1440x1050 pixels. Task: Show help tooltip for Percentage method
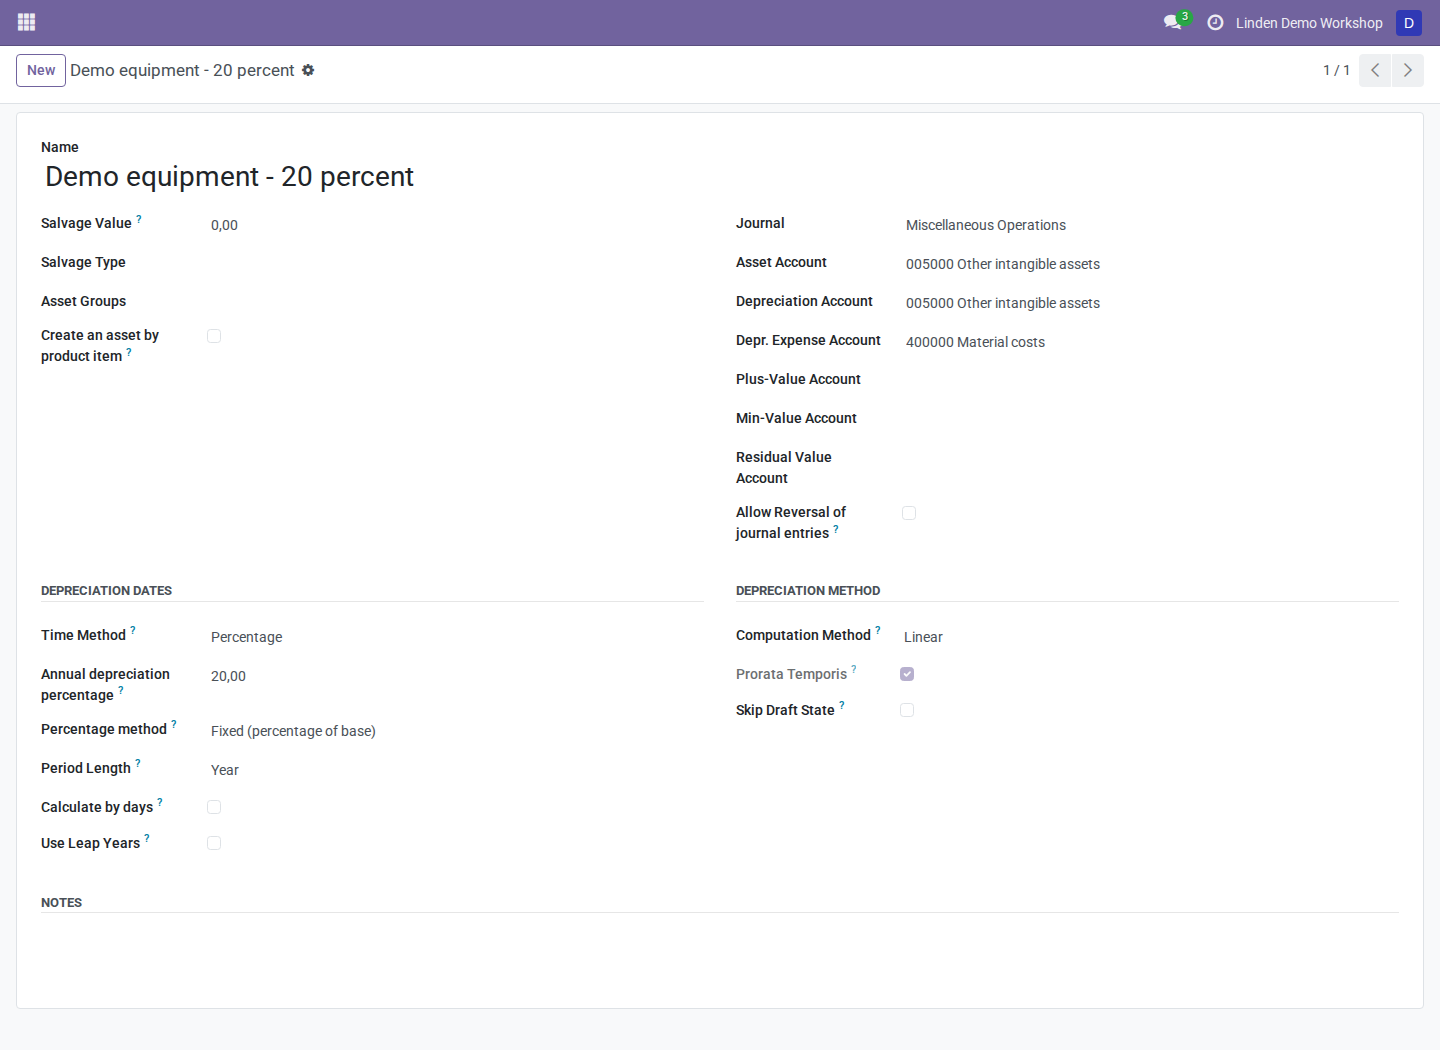tap(174, 724)
